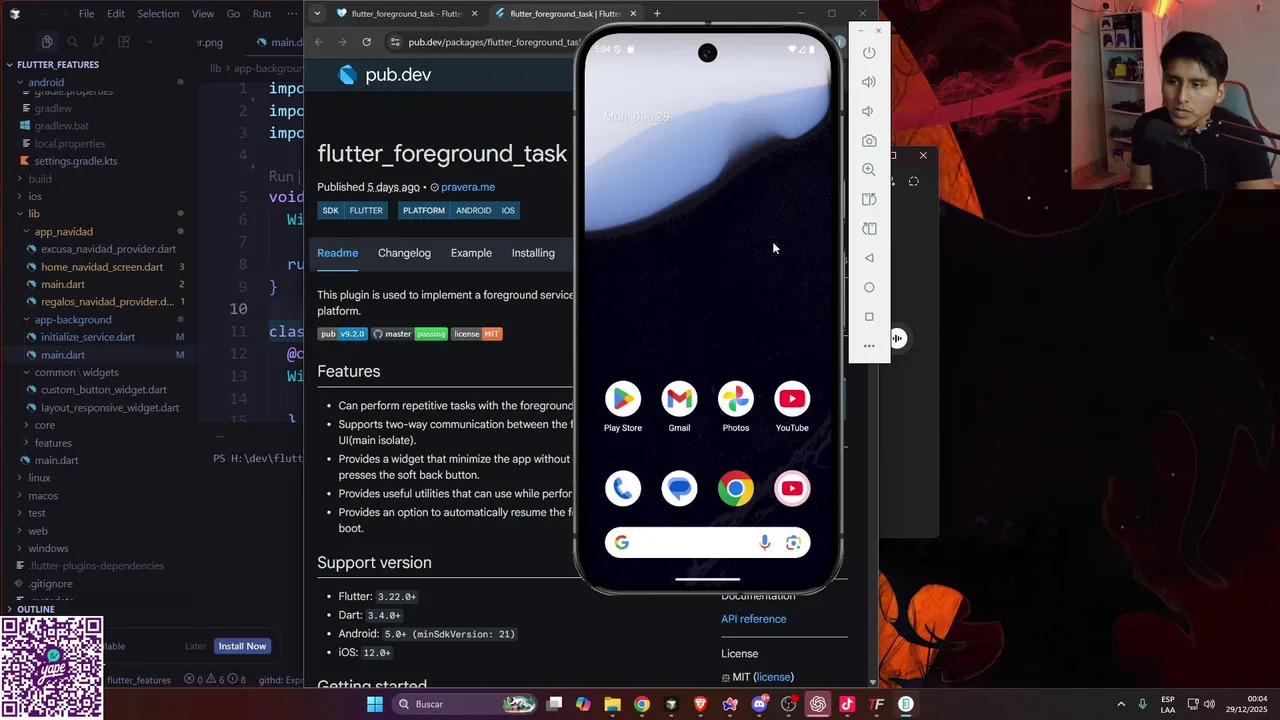Select the Readme tab on pub.dev

(x=338, y=253)
